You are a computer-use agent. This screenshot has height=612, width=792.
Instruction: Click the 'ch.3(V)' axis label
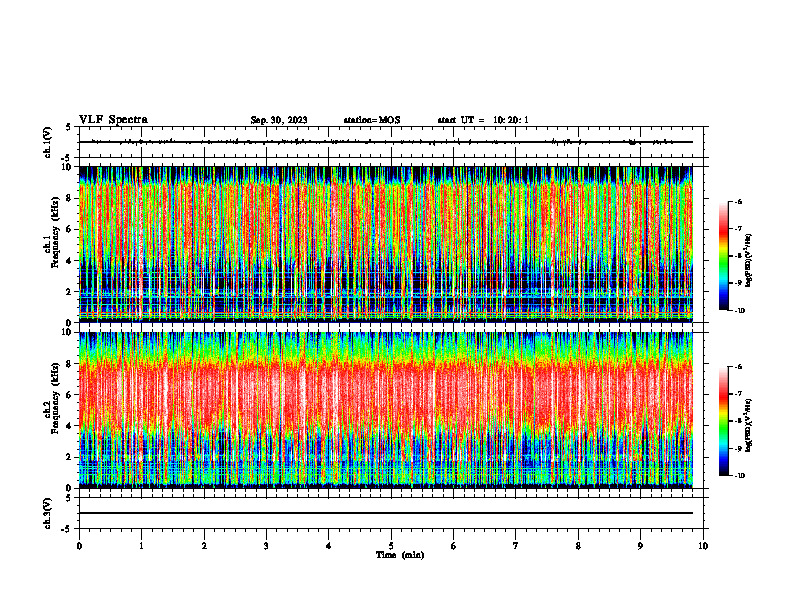pos(48,513)
